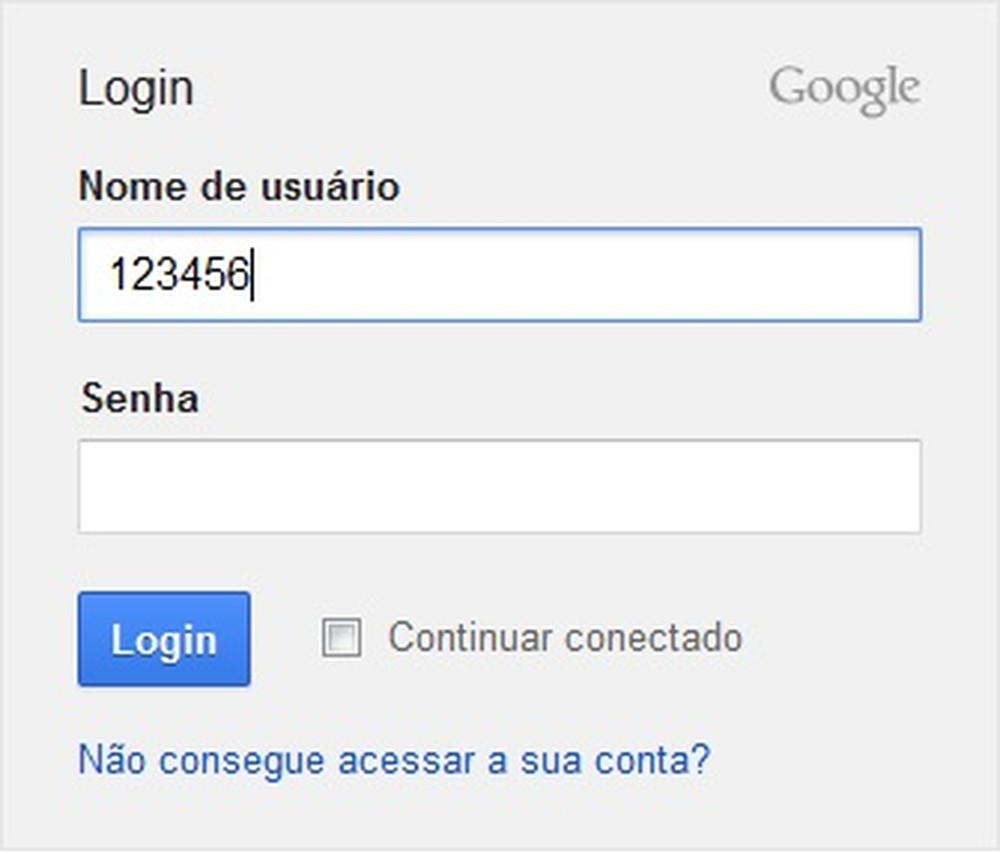The image size is (1000, 854).
Task: Click the "Senha" field label
Action: (139, 399)
